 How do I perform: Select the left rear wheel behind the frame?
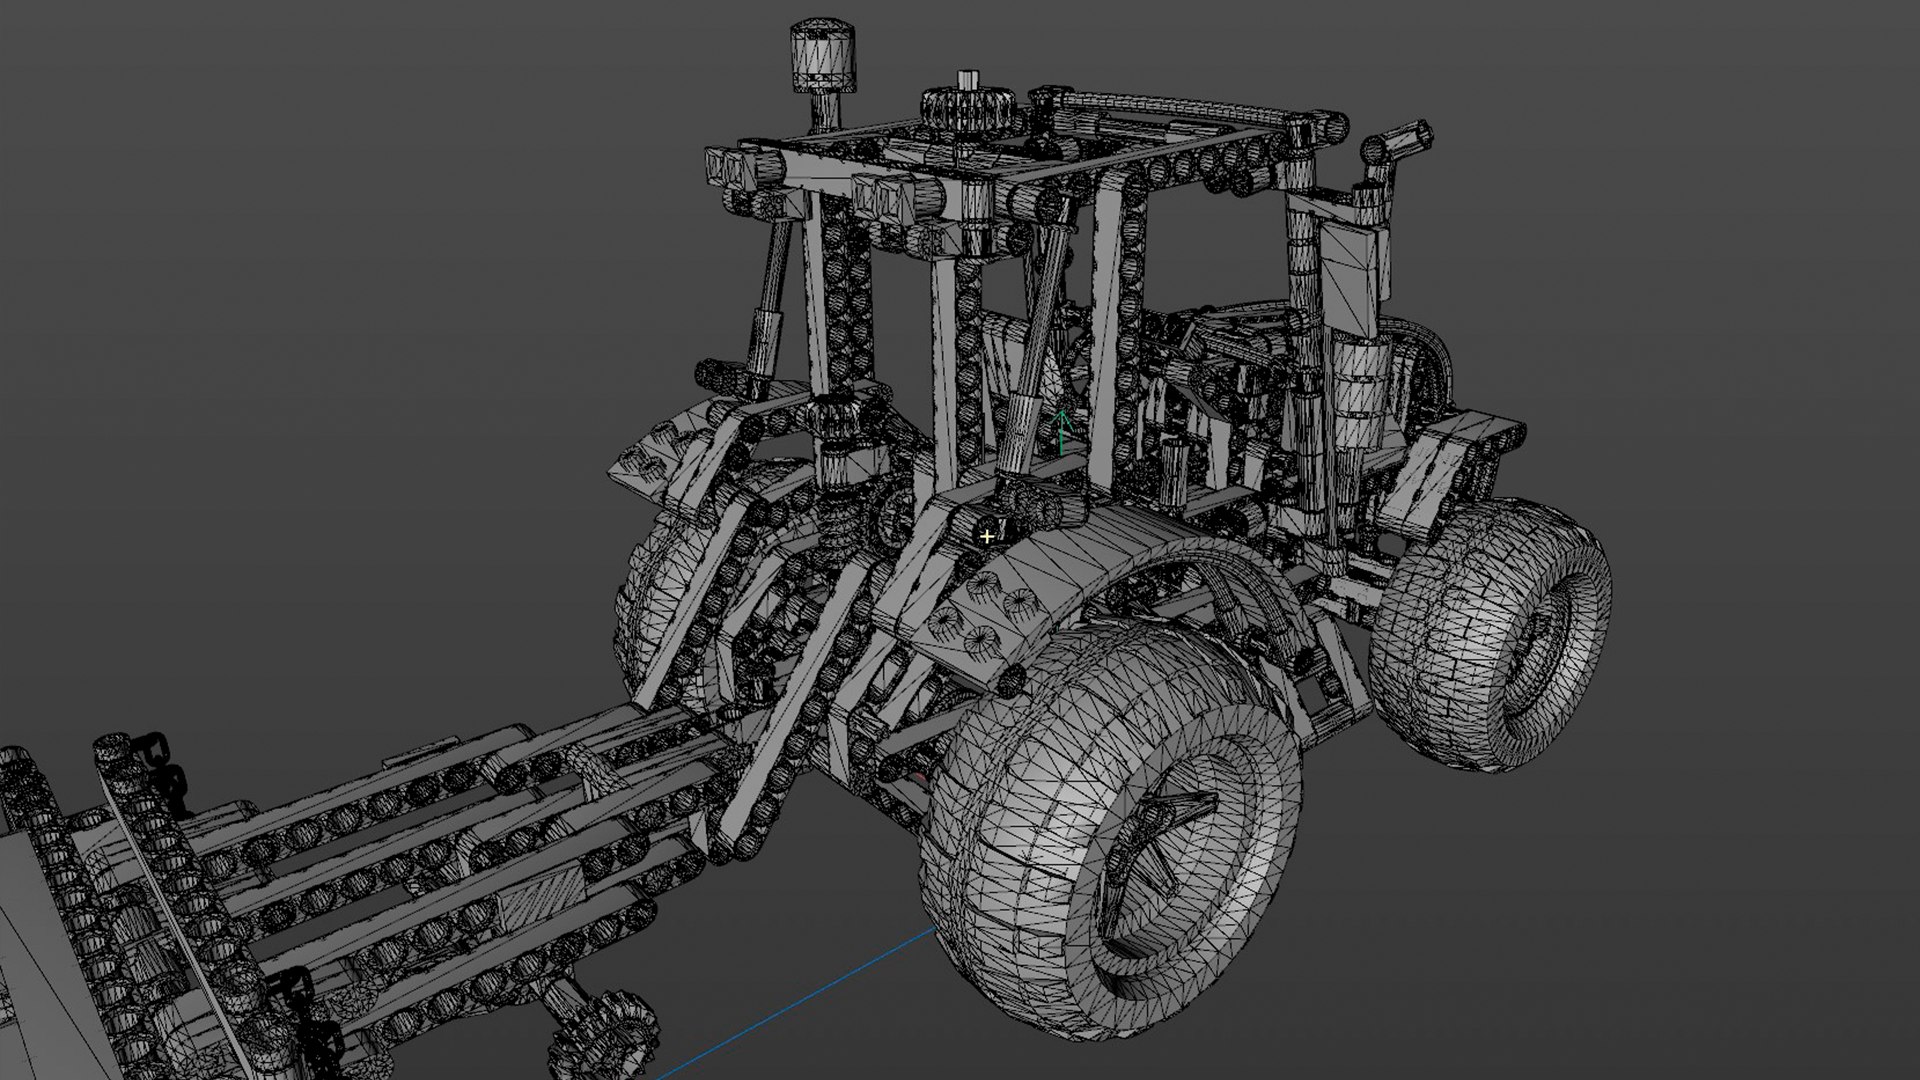tap(645, 590)
